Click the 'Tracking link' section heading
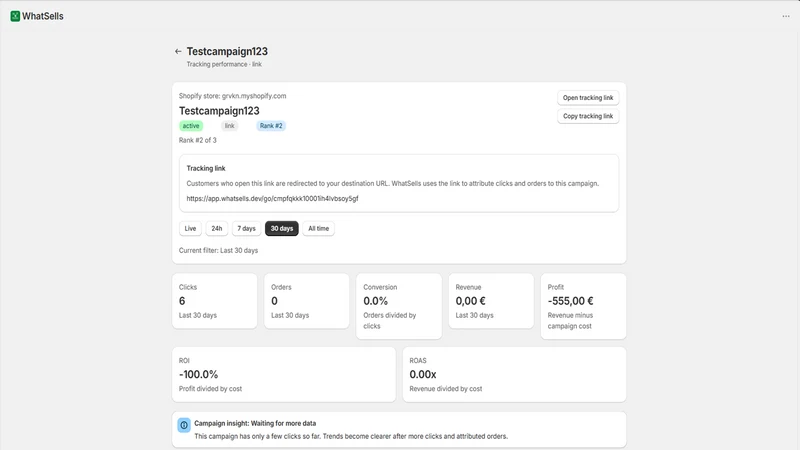The width and height of the screenshot is (800, 450). tap(206, 168)
